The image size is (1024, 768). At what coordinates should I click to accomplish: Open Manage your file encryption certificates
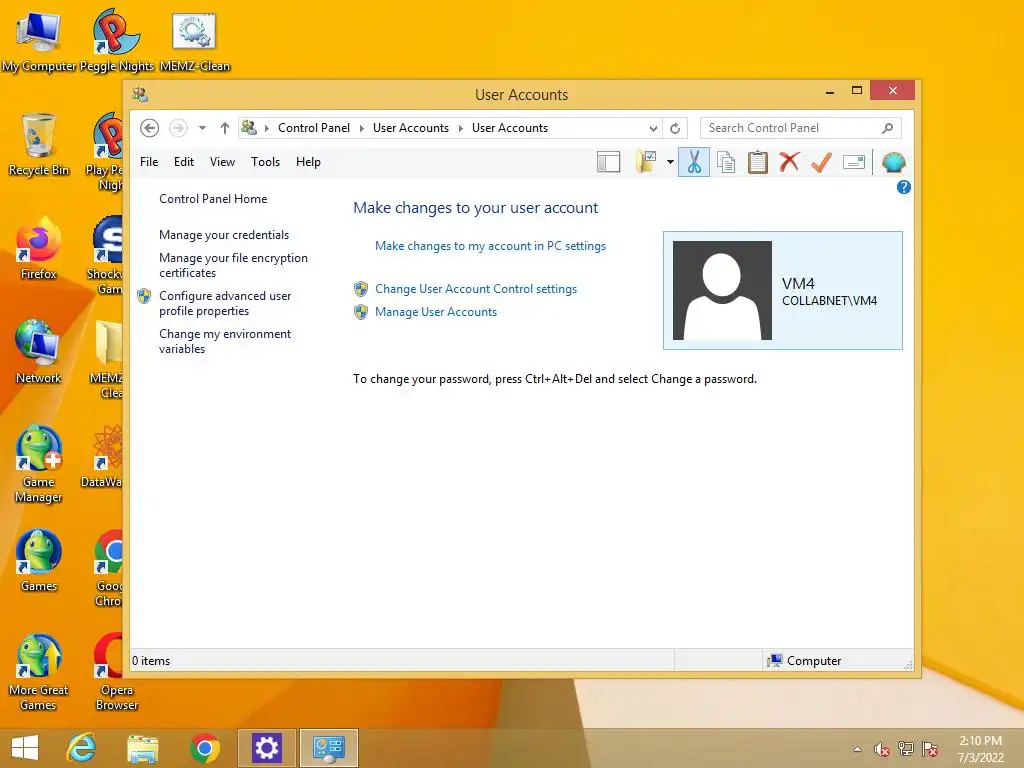click(x=233, y=265)
